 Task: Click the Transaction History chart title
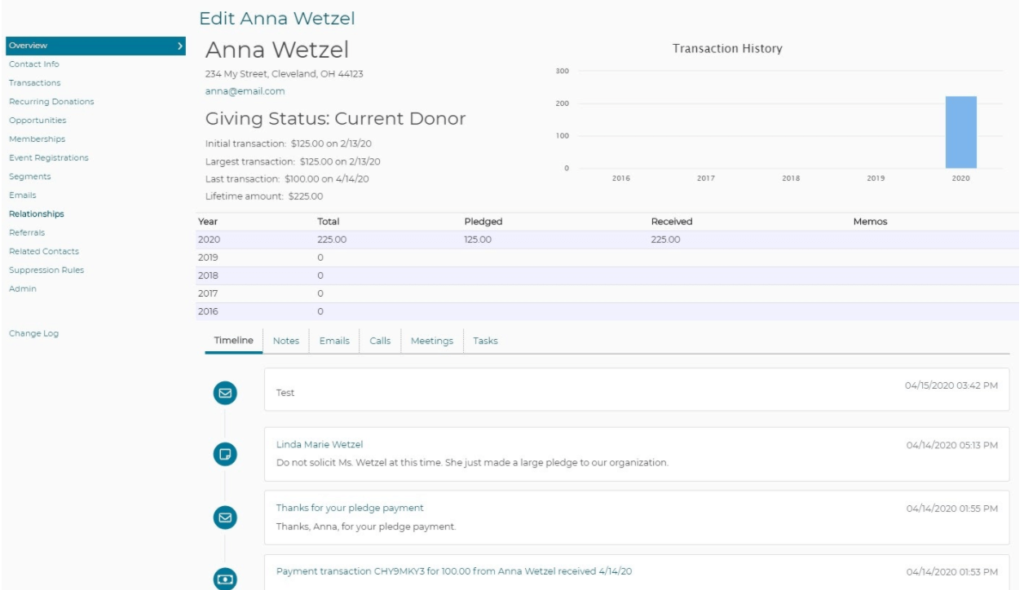click(x=728, y=48)
